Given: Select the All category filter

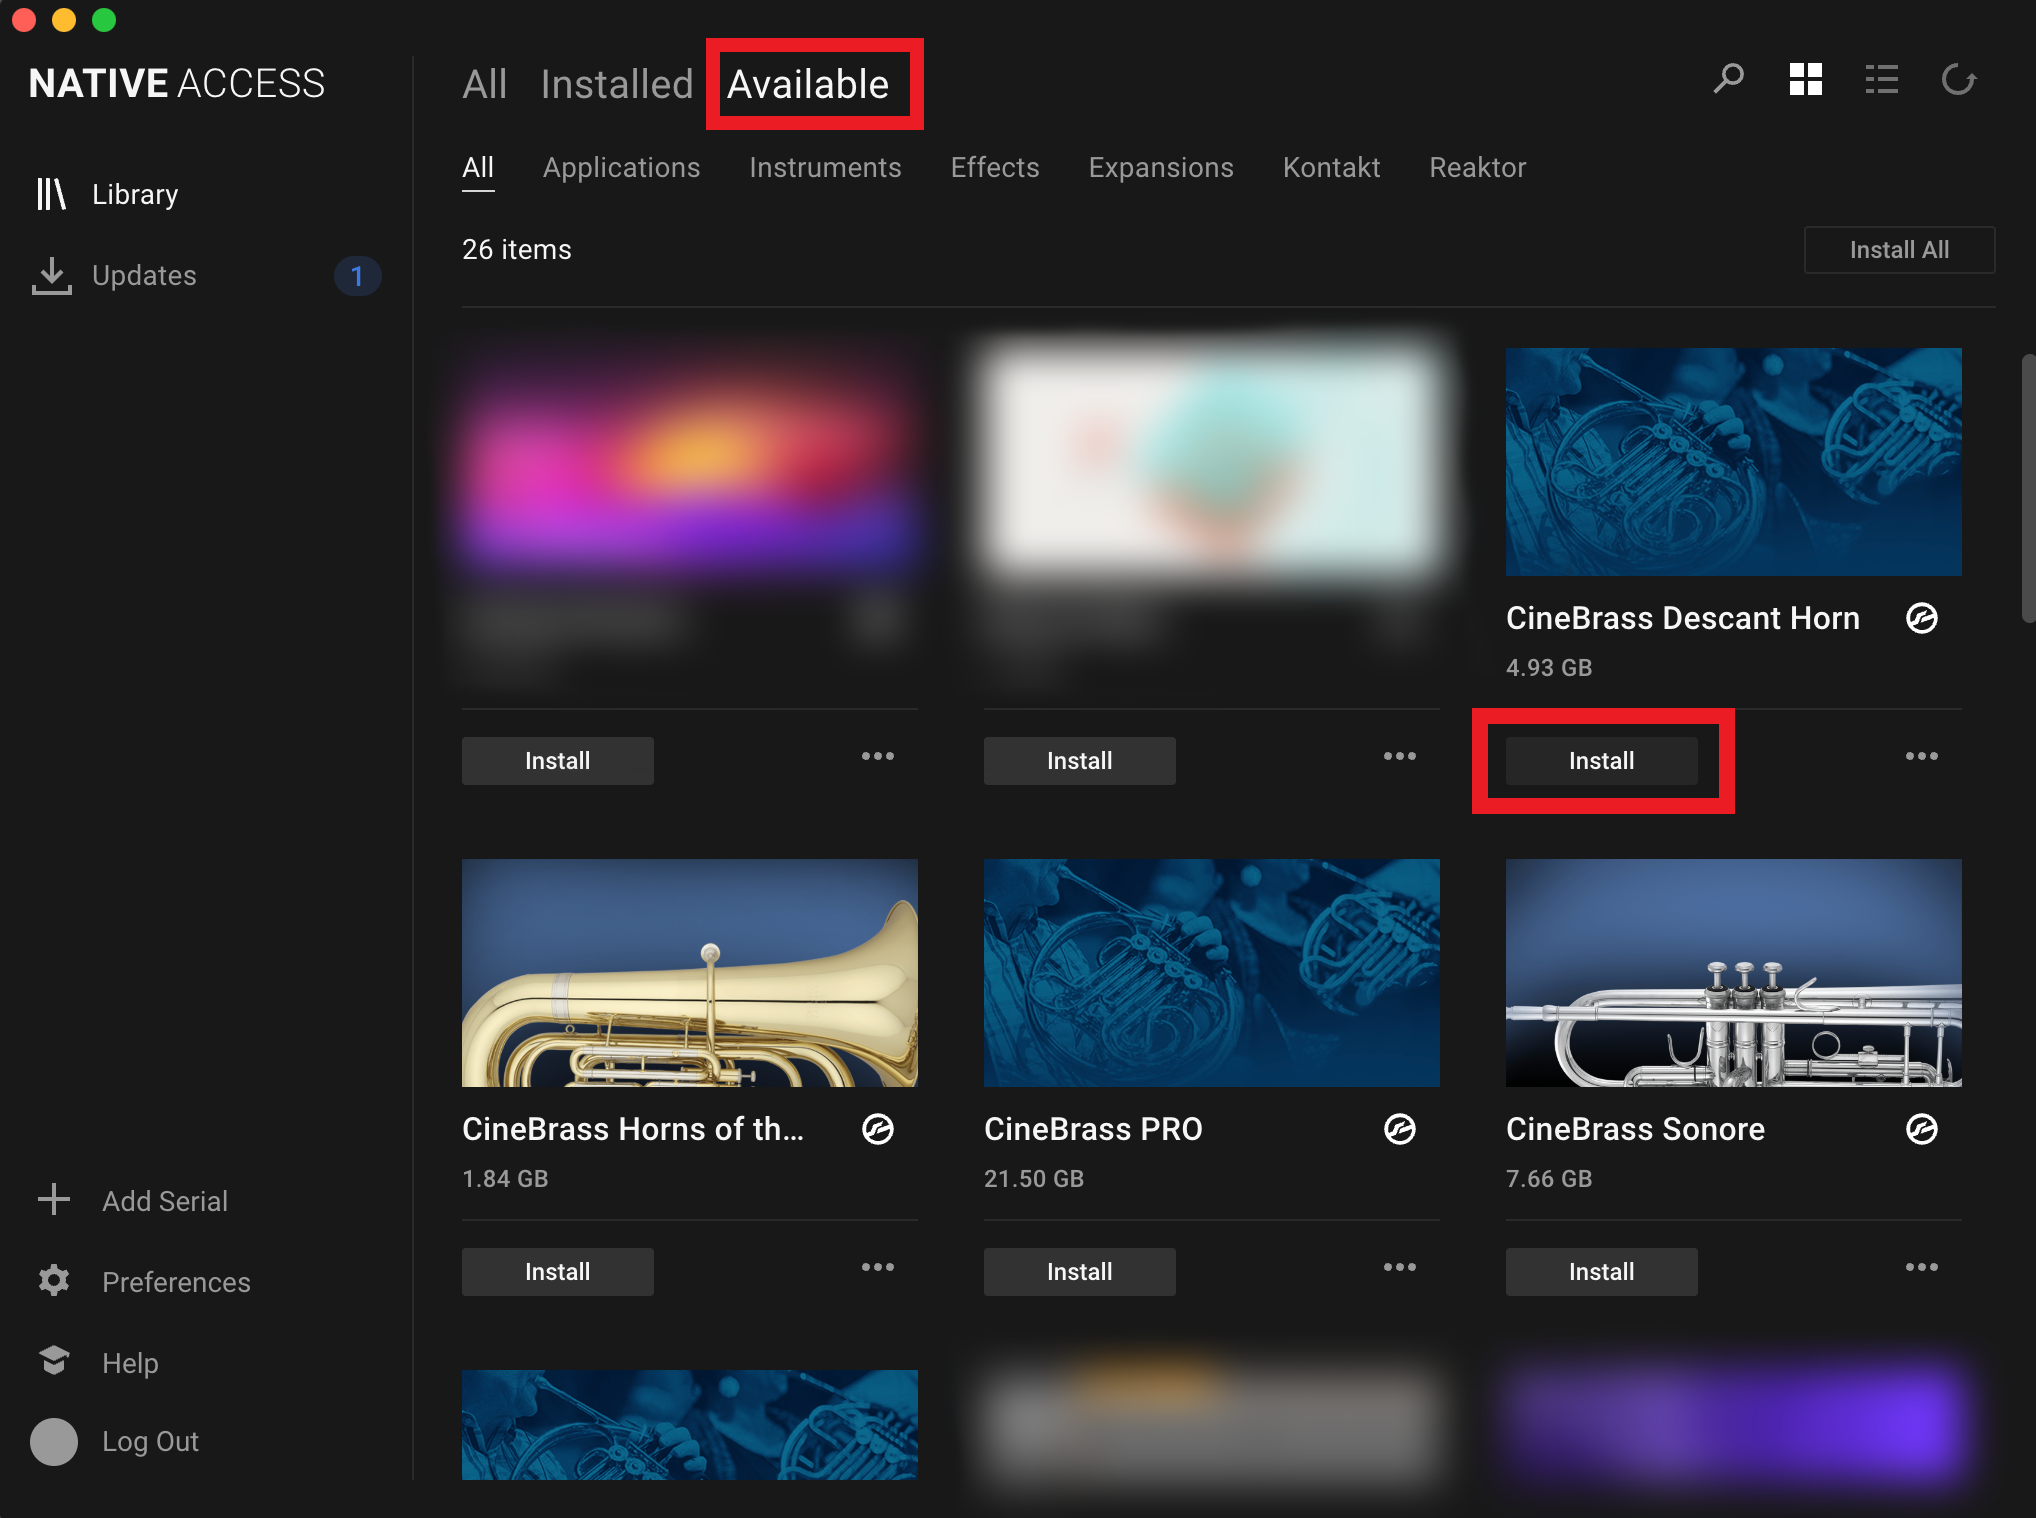Looking at the screenshot, I should point(478,167).
